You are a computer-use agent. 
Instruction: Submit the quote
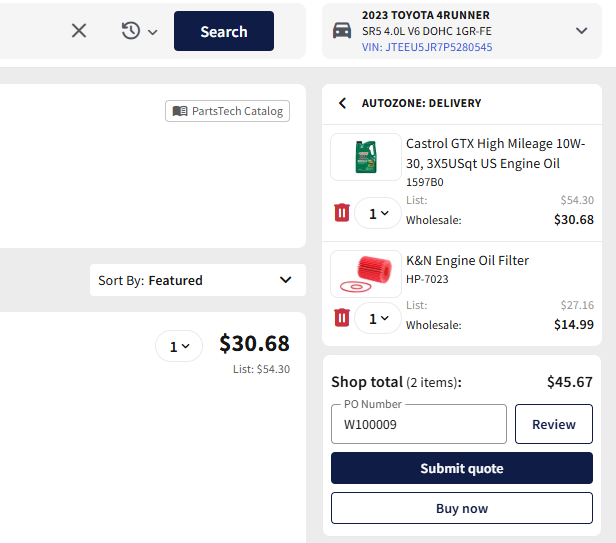462,468
